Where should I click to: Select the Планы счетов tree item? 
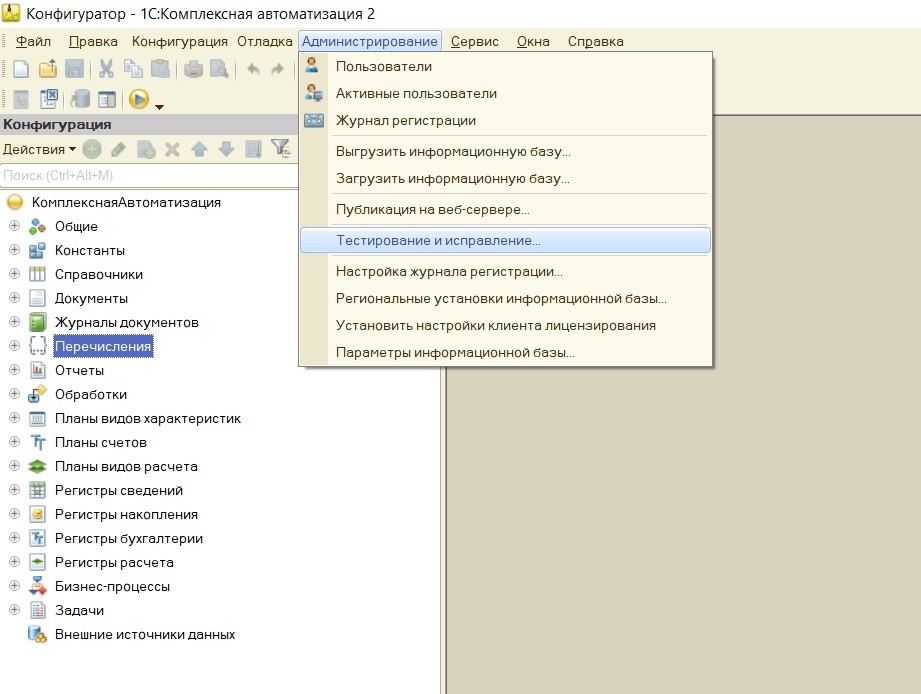click(x=100, y=443)
